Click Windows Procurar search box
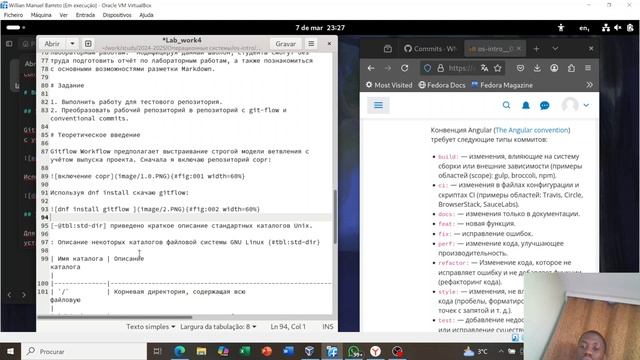The image size is (640, 360). 84,351
